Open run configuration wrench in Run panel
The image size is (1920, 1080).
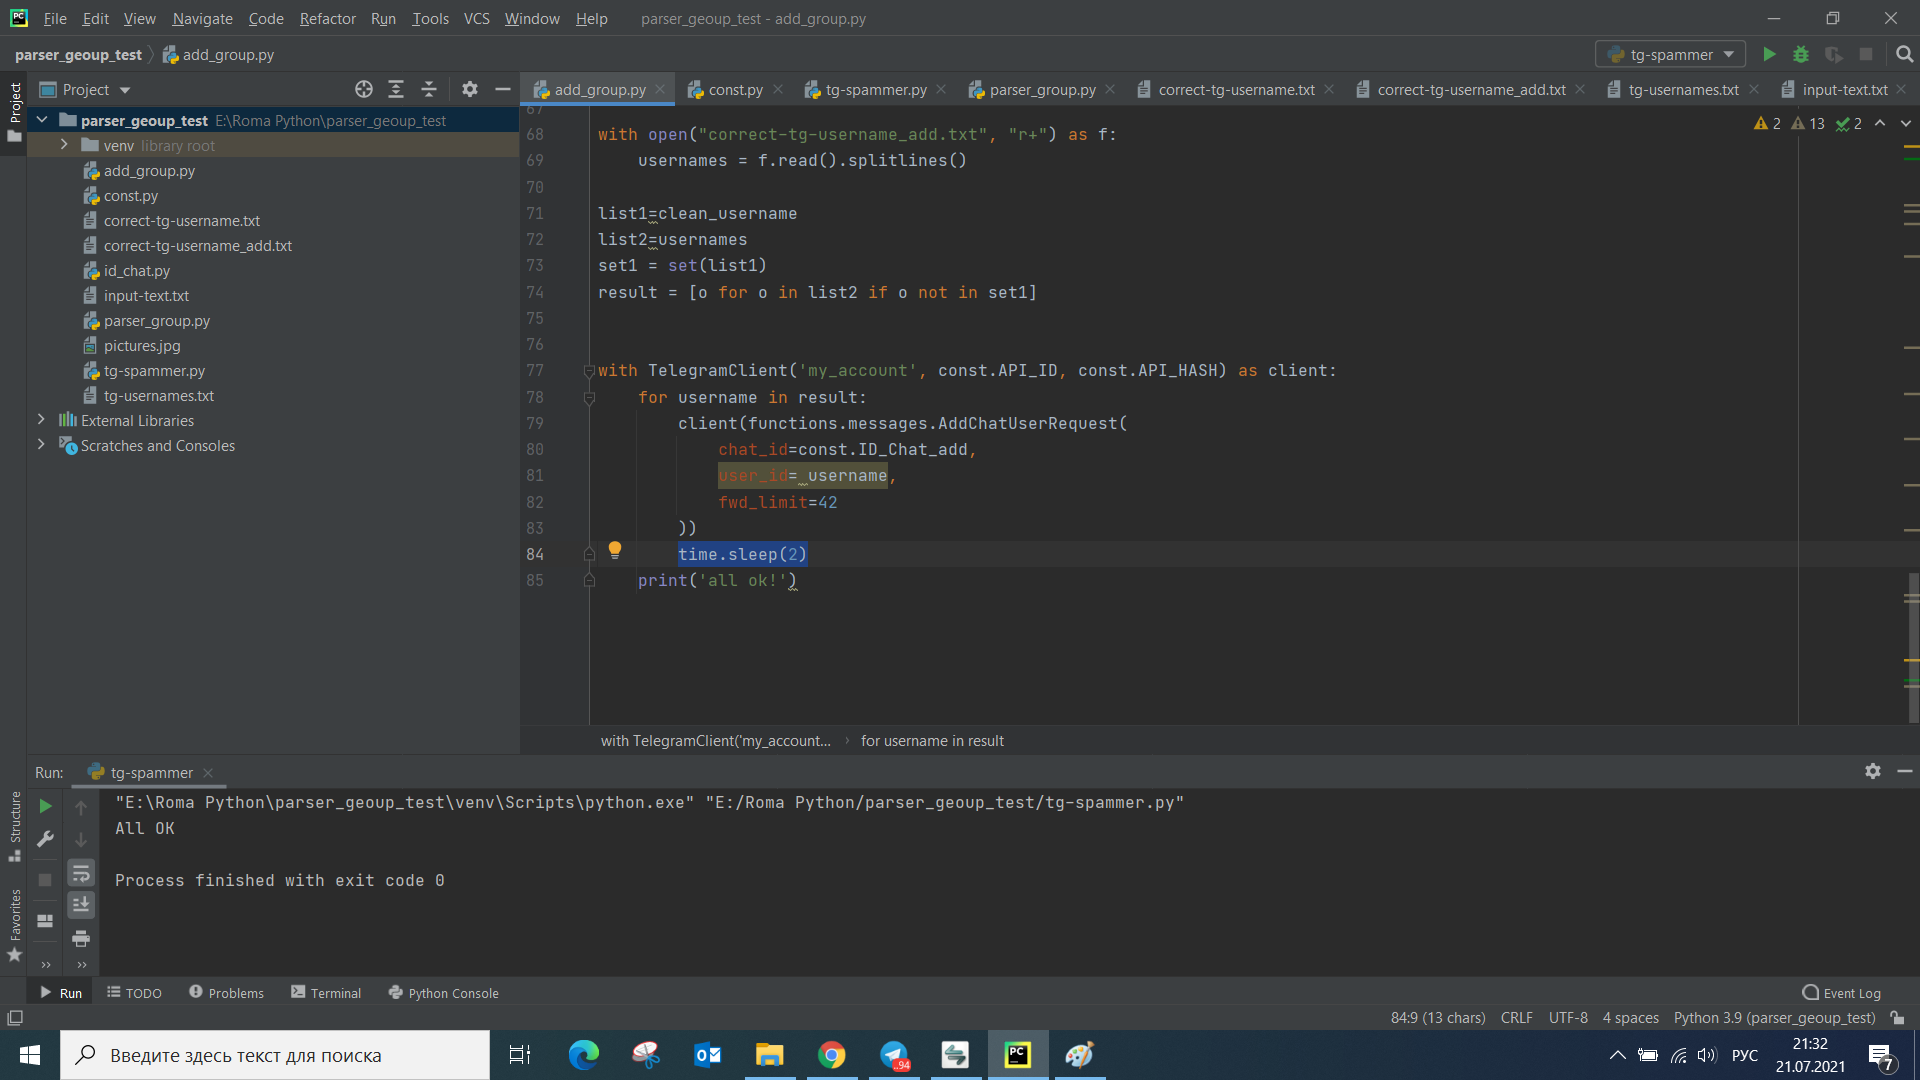tap(45, 840)
